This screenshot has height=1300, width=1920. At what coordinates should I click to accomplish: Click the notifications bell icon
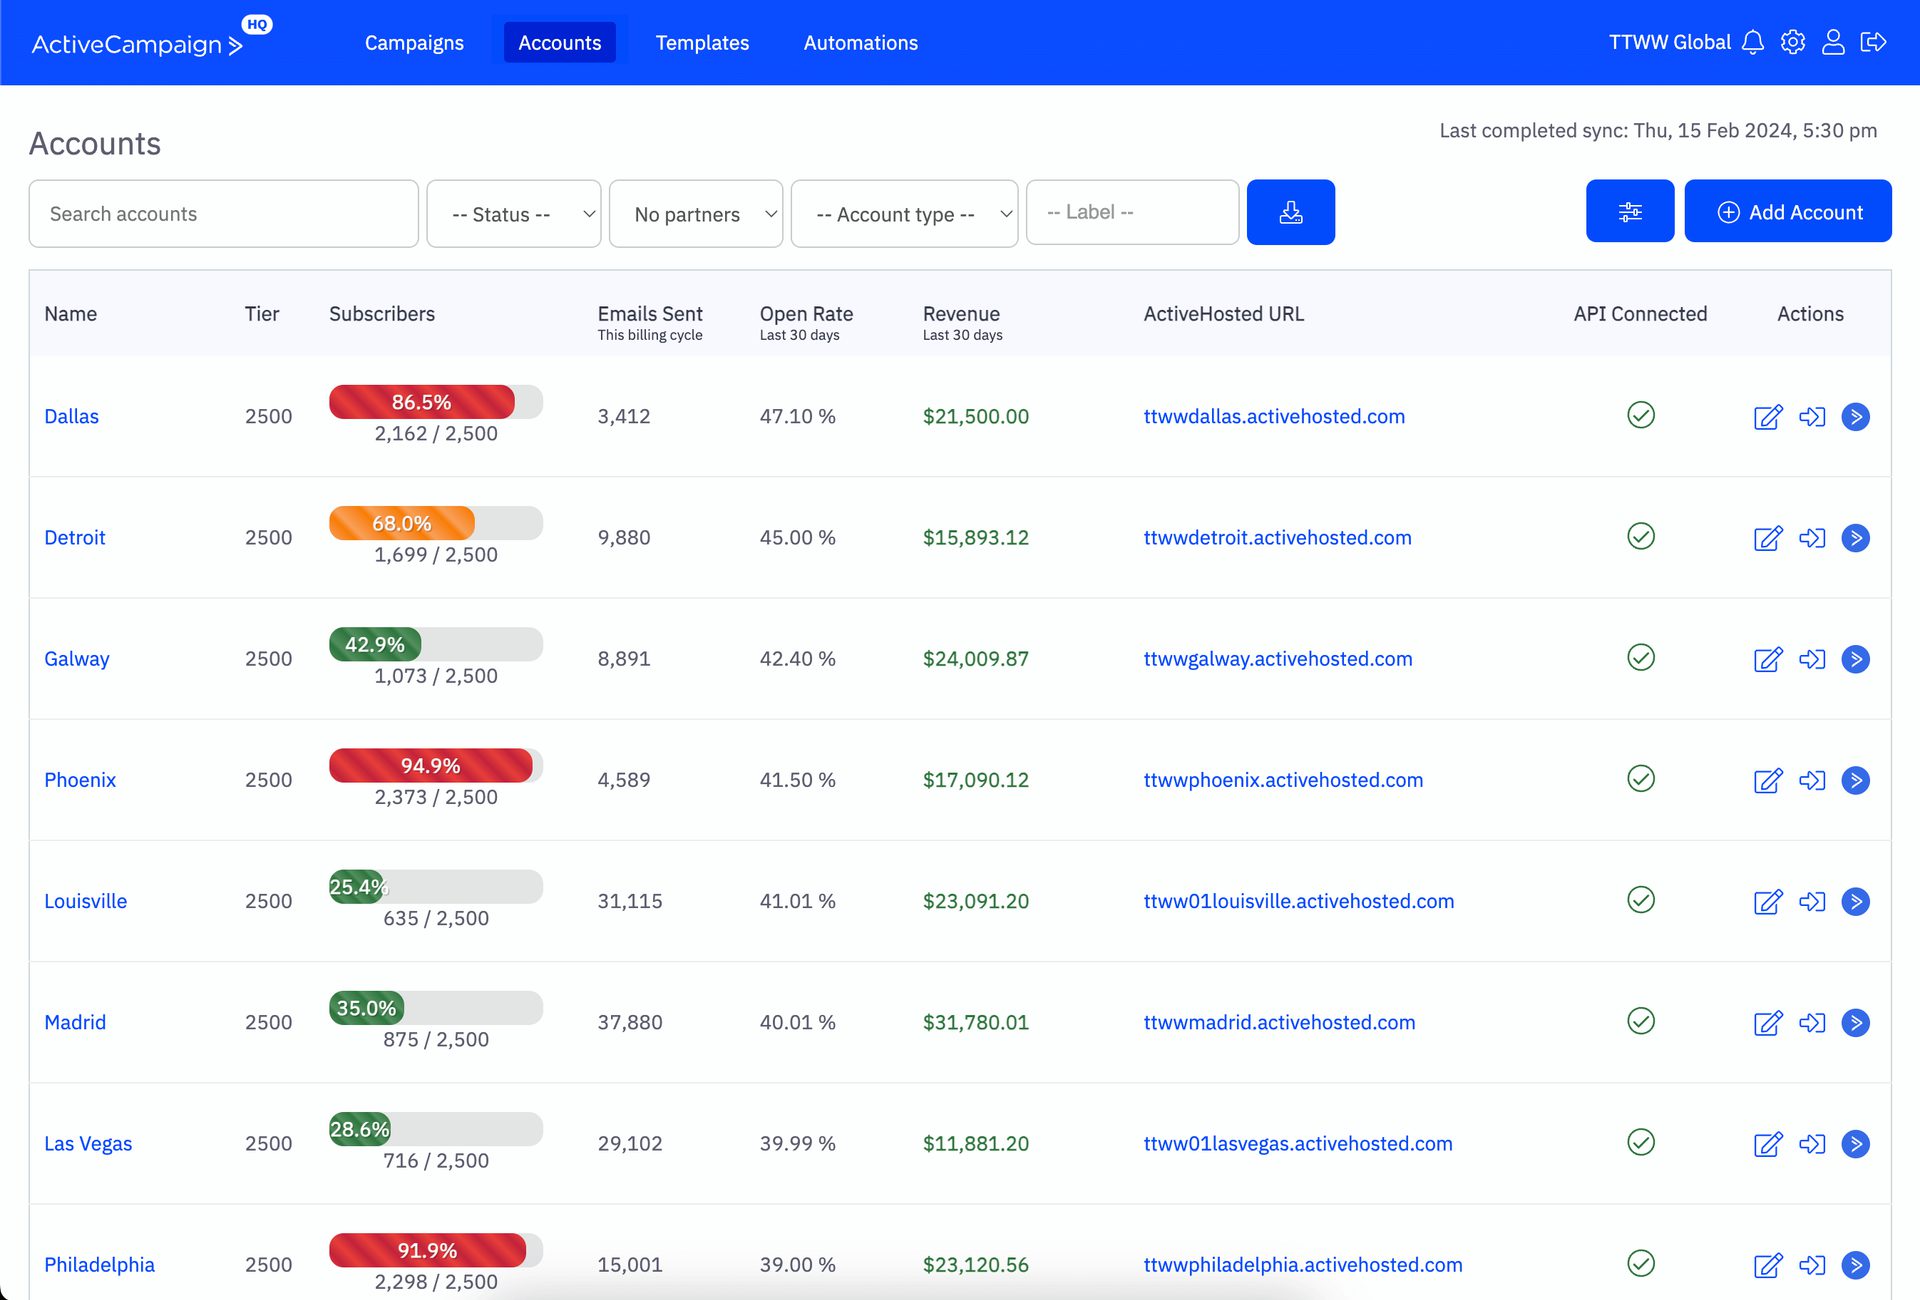(x=1753, y=42)
